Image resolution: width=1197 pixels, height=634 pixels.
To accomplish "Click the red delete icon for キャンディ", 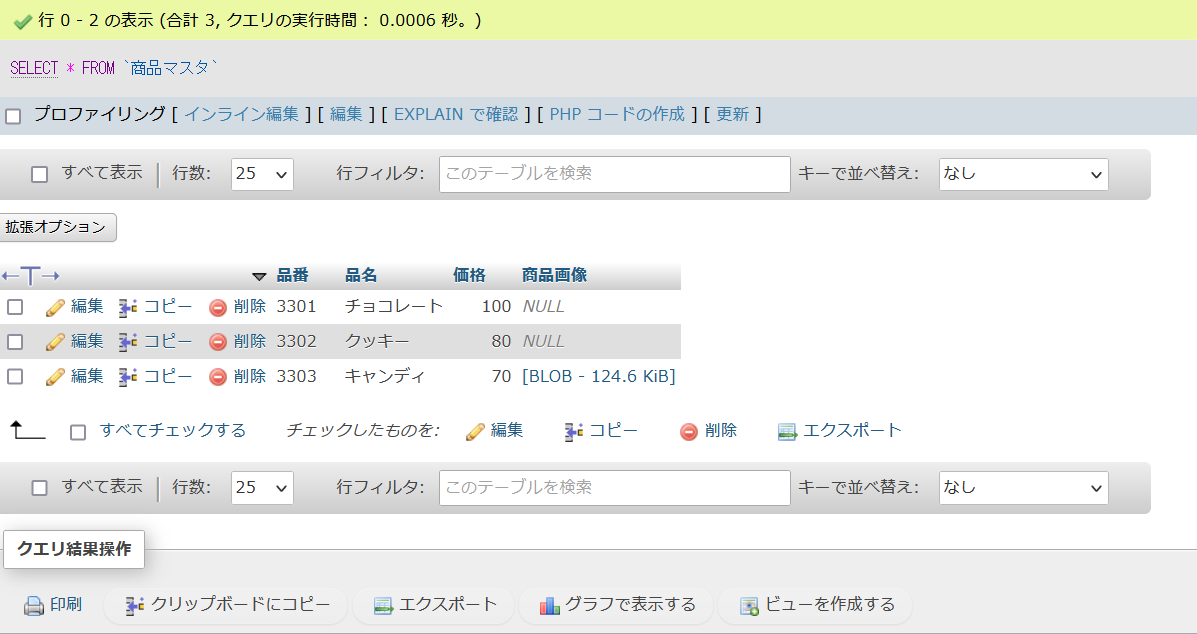I will (218, 376).
